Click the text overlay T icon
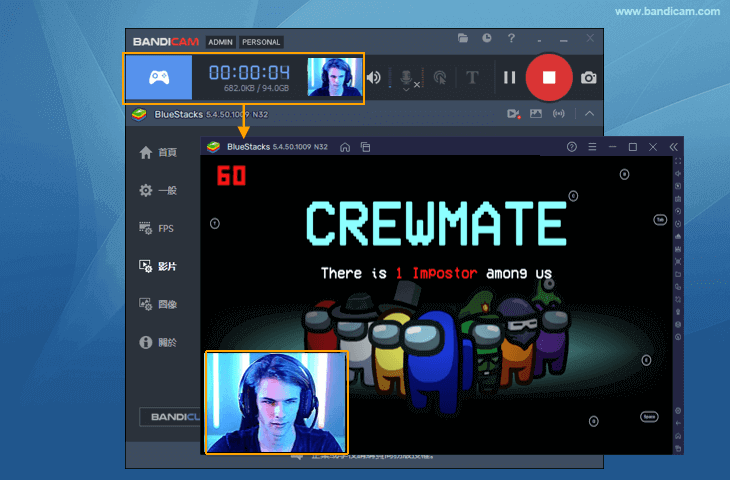The image size is (730, 480). click(473, 77)
